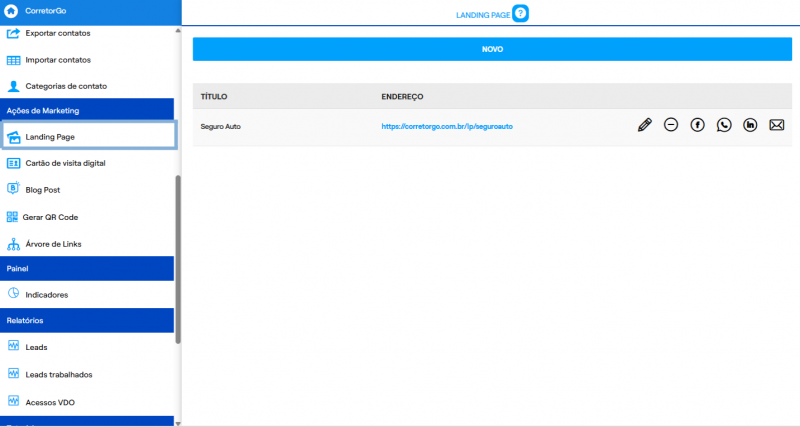Click the Importar contatos table icon
Image resolution: width=800 pixels, height=427 pixels.
[x=13, y=60]
